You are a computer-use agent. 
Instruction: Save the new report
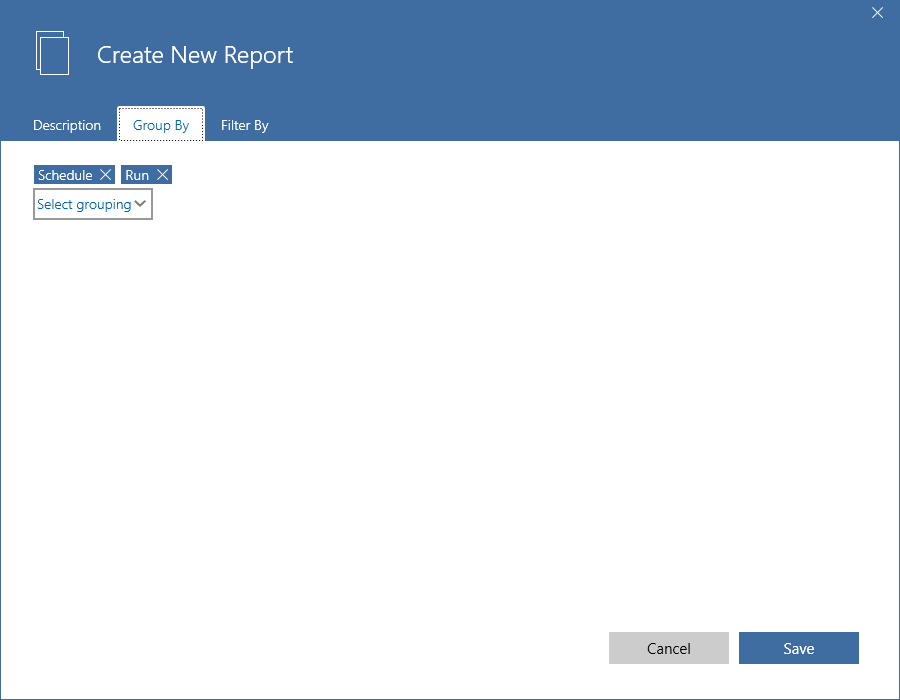(798, 648)
